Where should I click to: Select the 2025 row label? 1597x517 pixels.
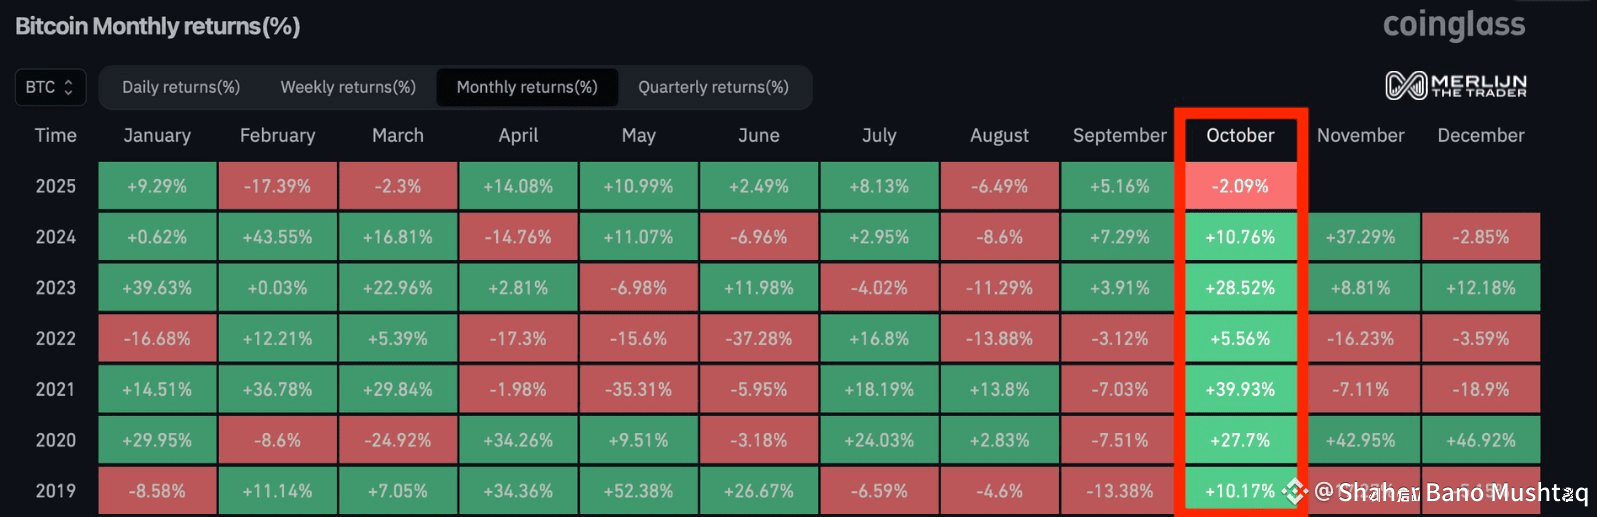tap(56, 186)
